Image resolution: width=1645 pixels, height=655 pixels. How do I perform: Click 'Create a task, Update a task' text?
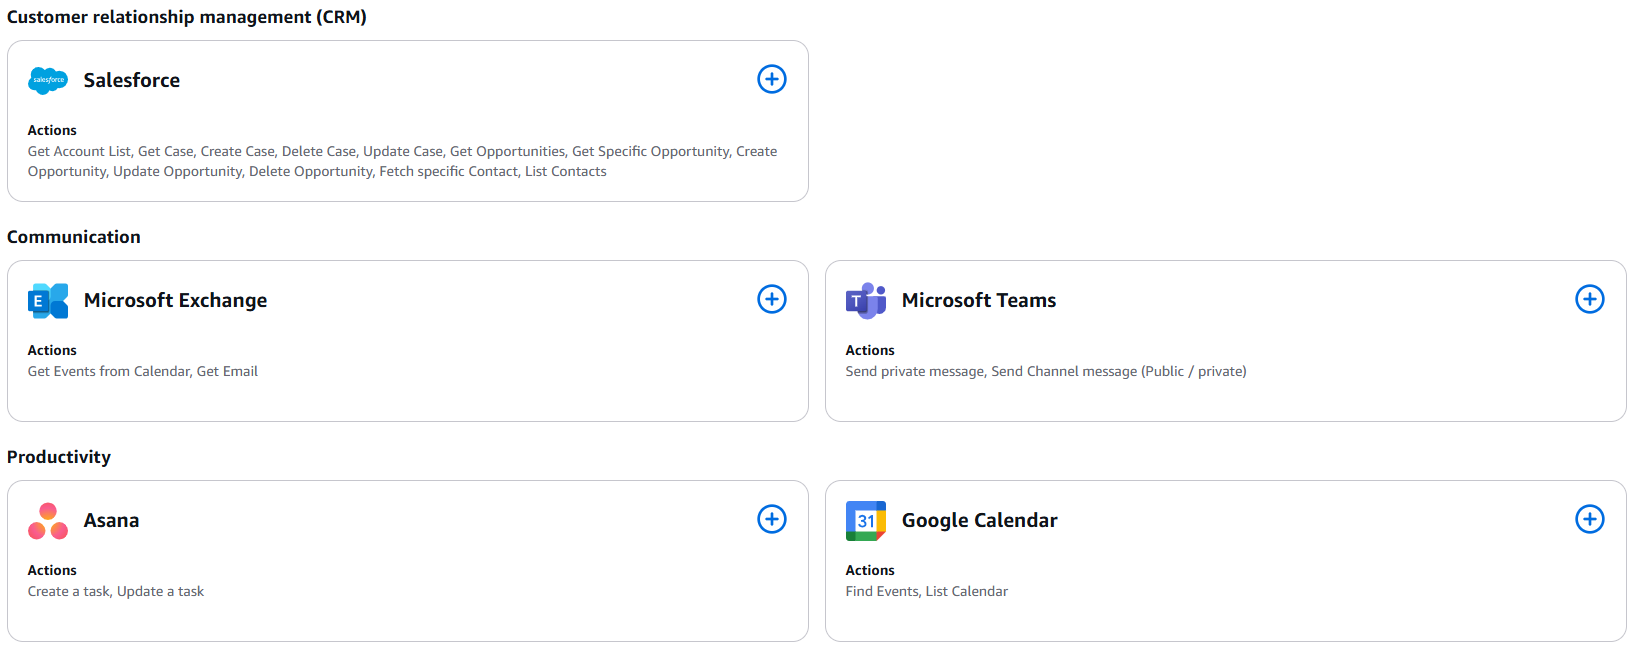pos(116,591)
